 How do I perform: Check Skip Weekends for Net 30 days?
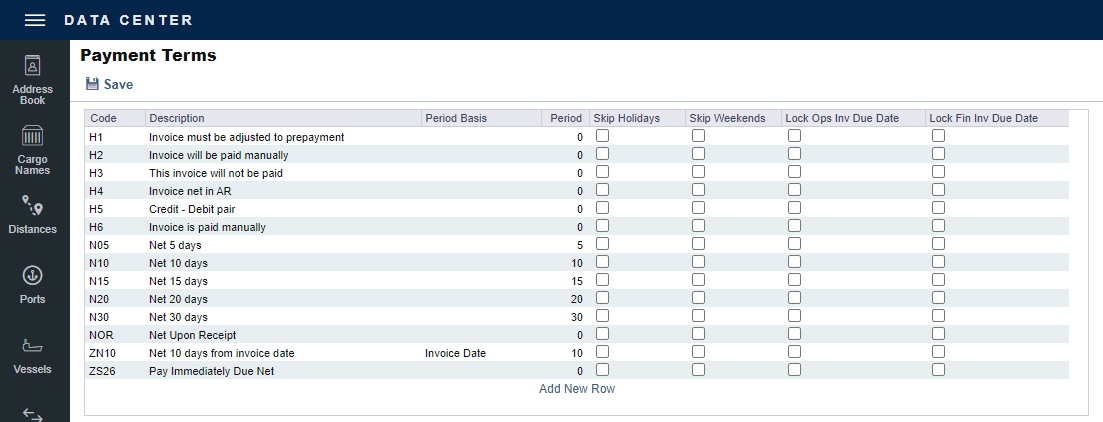pyautogui.click(x=698, y=316)
